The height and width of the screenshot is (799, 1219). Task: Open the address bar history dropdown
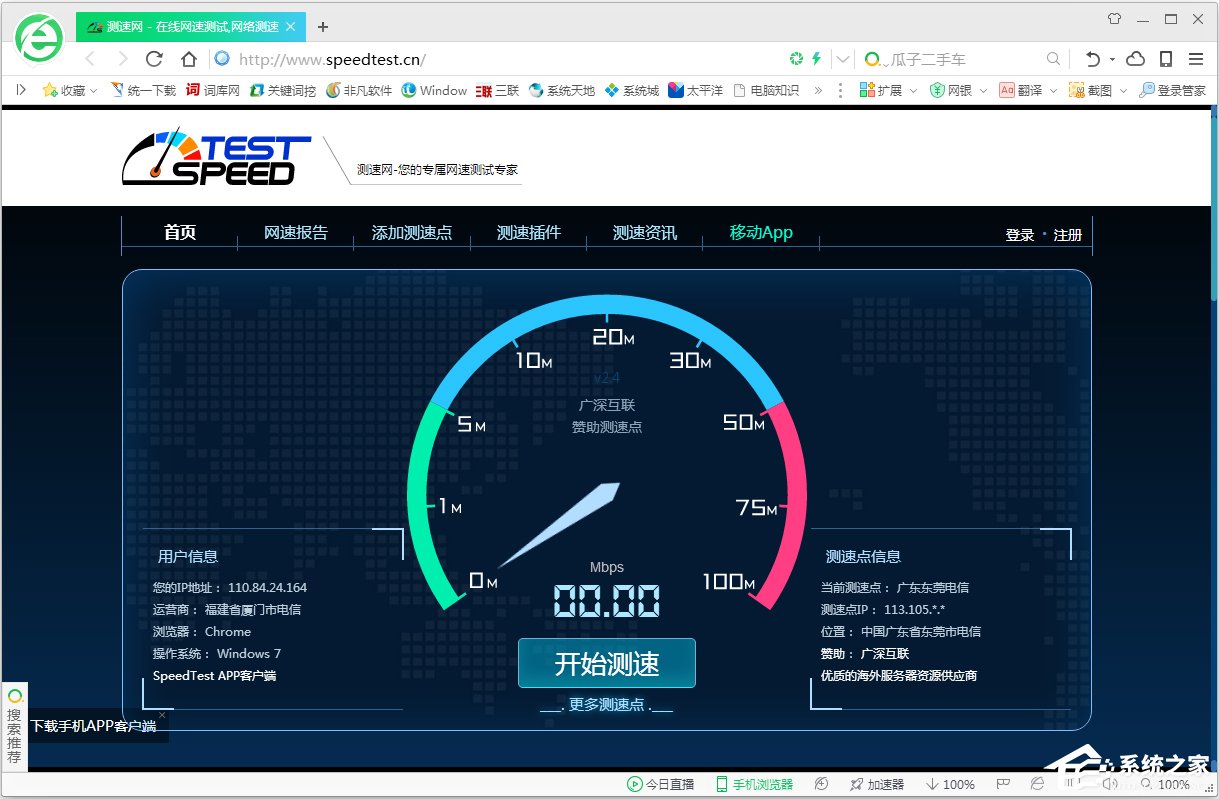(842, 59)
